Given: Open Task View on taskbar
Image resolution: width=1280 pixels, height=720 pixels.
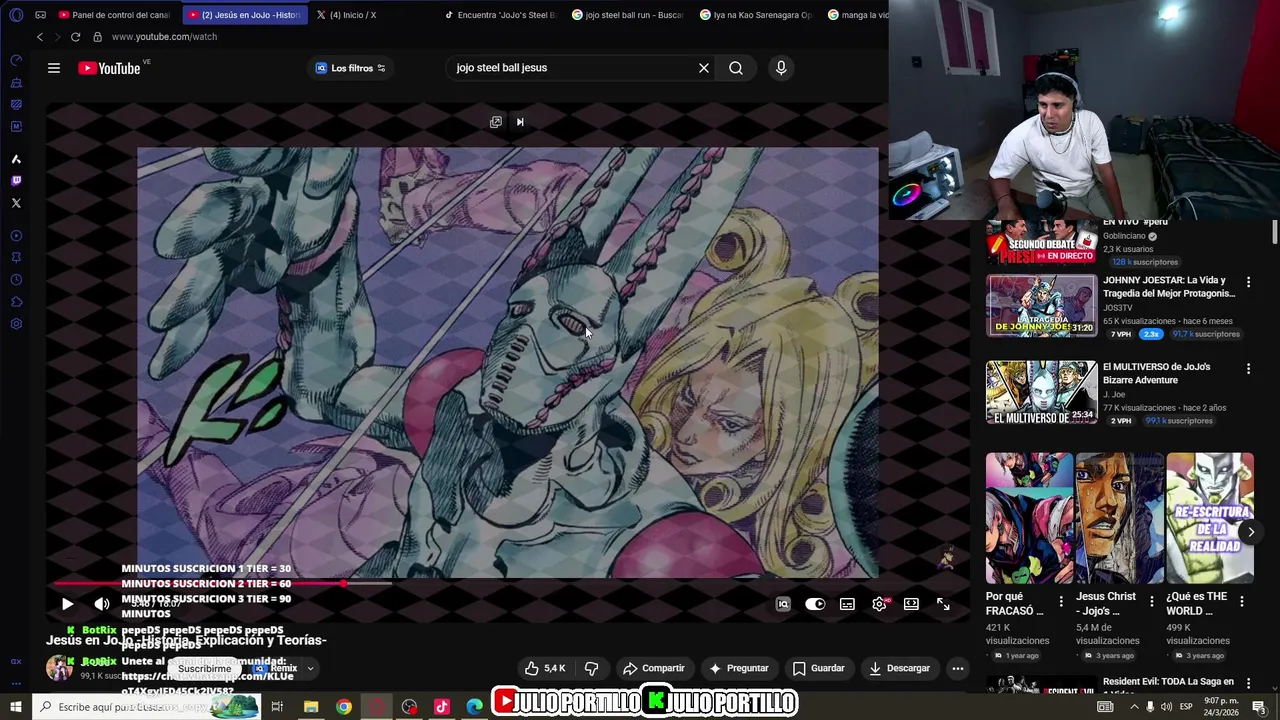Looking at the screenshot, I should pos(277,707).
